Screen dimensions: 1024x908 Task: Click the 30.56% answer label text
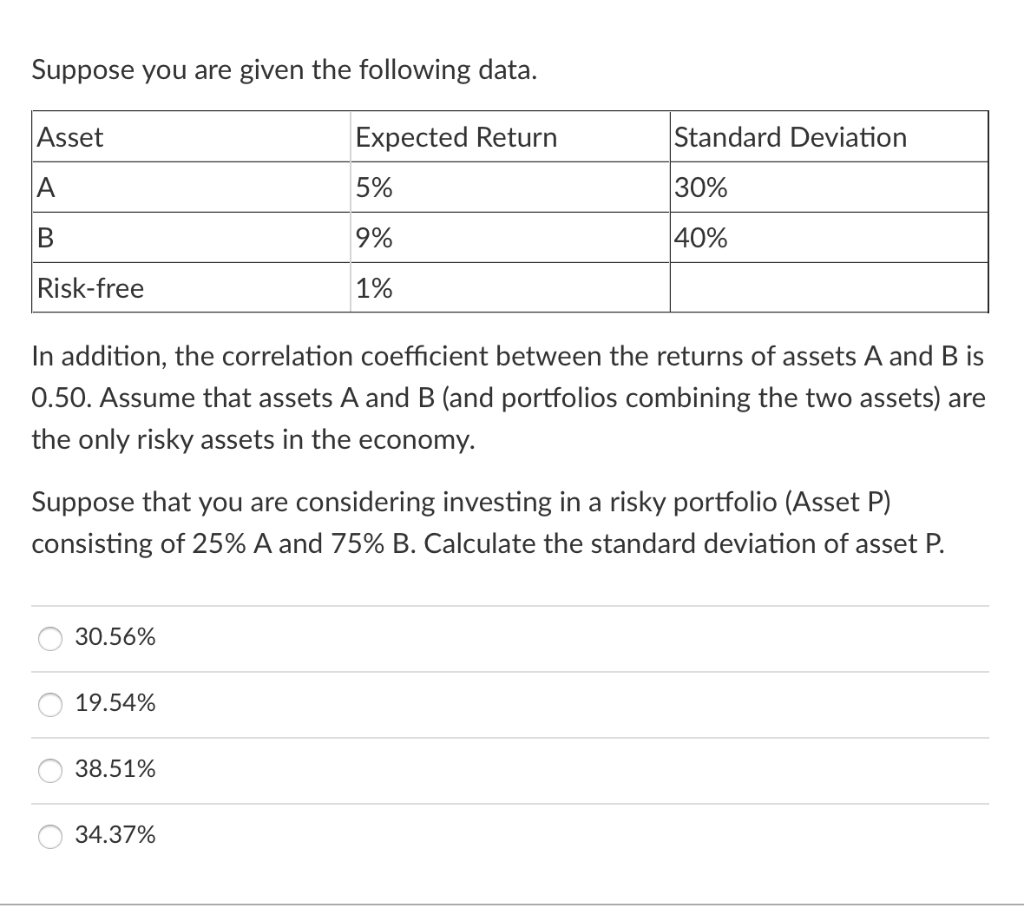coord(115,637)
